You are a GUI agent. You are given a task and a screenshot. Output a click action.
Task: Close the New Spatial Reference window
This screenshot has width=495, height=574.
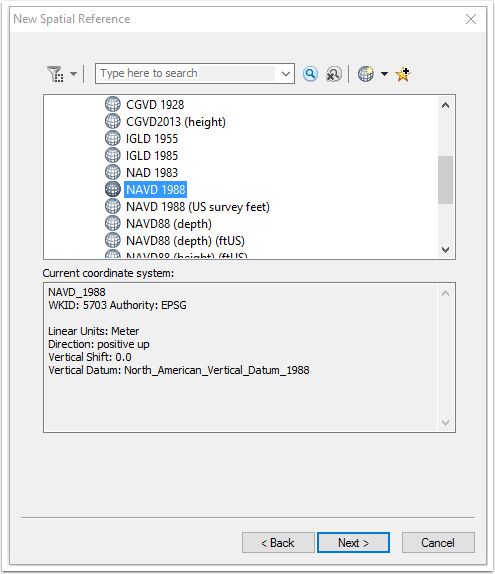[x=471, y=19]
